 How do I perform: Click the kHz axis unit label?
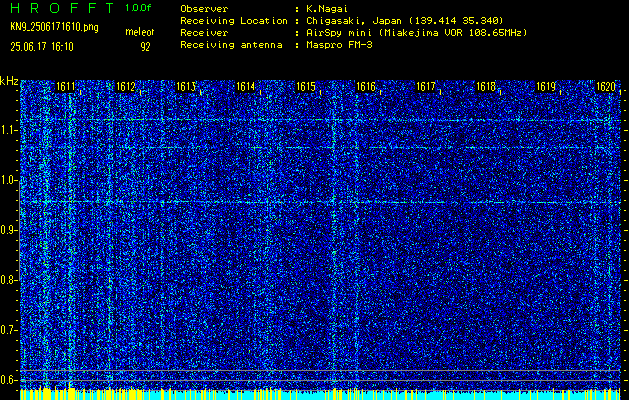click(9, 81)
